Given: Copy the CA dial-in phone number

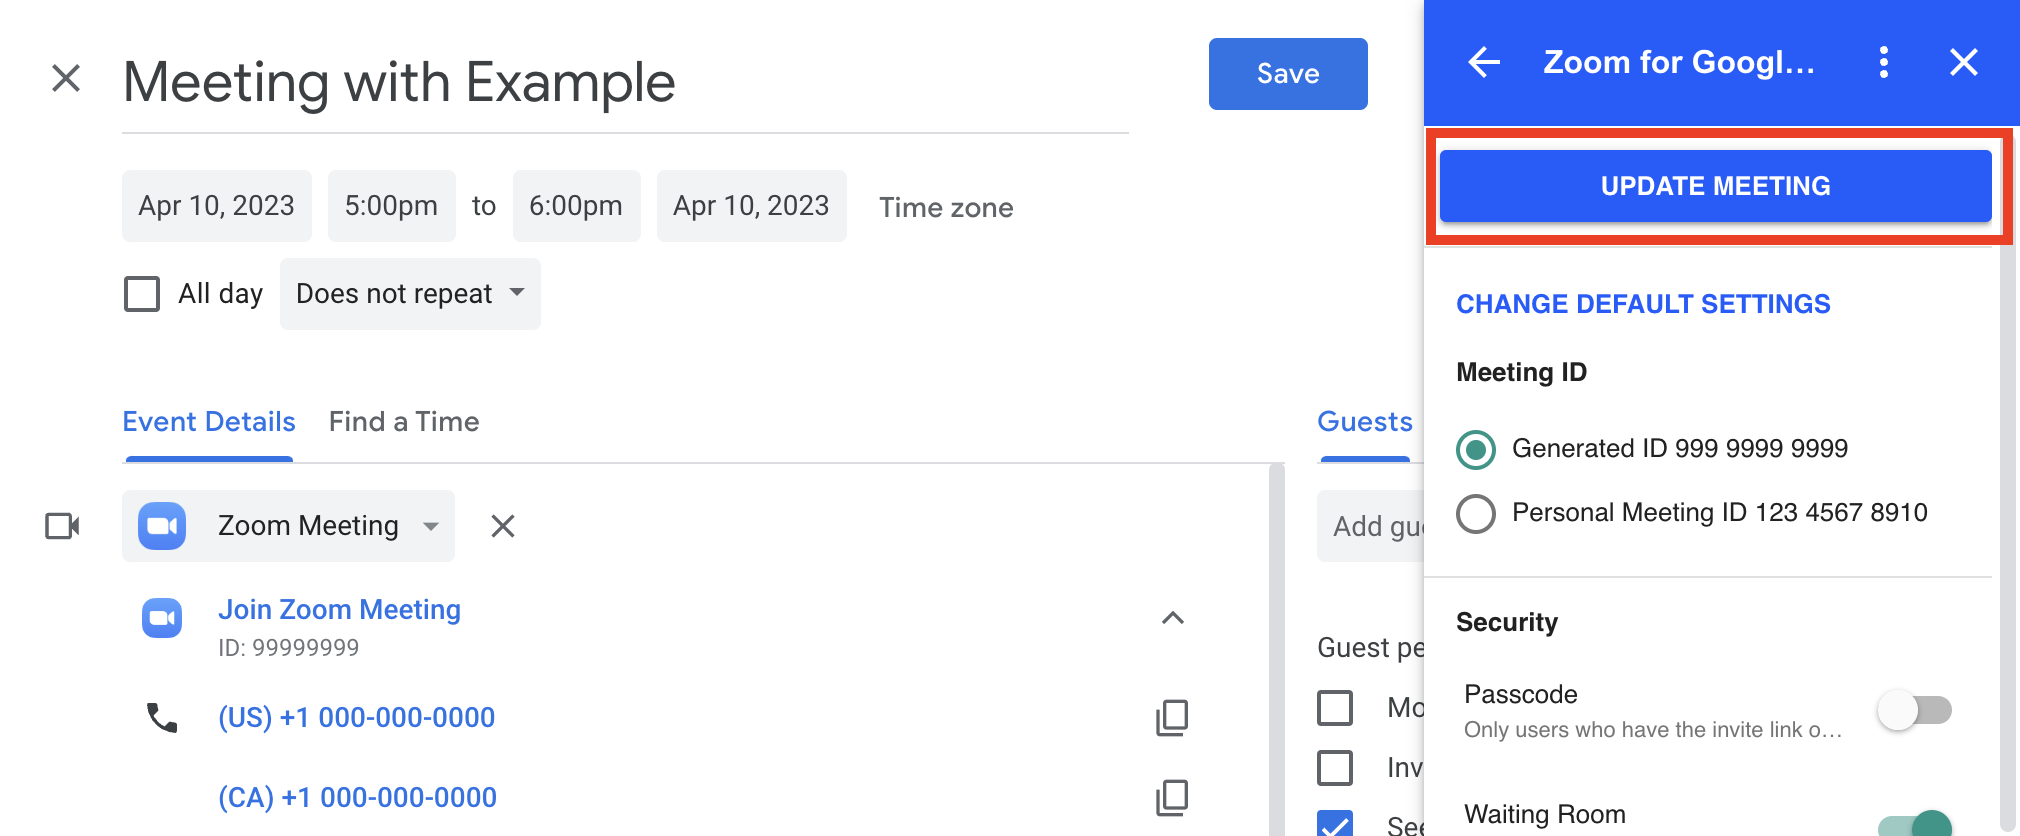Looking at the screenshot, I should click(x=1172, y=797).
